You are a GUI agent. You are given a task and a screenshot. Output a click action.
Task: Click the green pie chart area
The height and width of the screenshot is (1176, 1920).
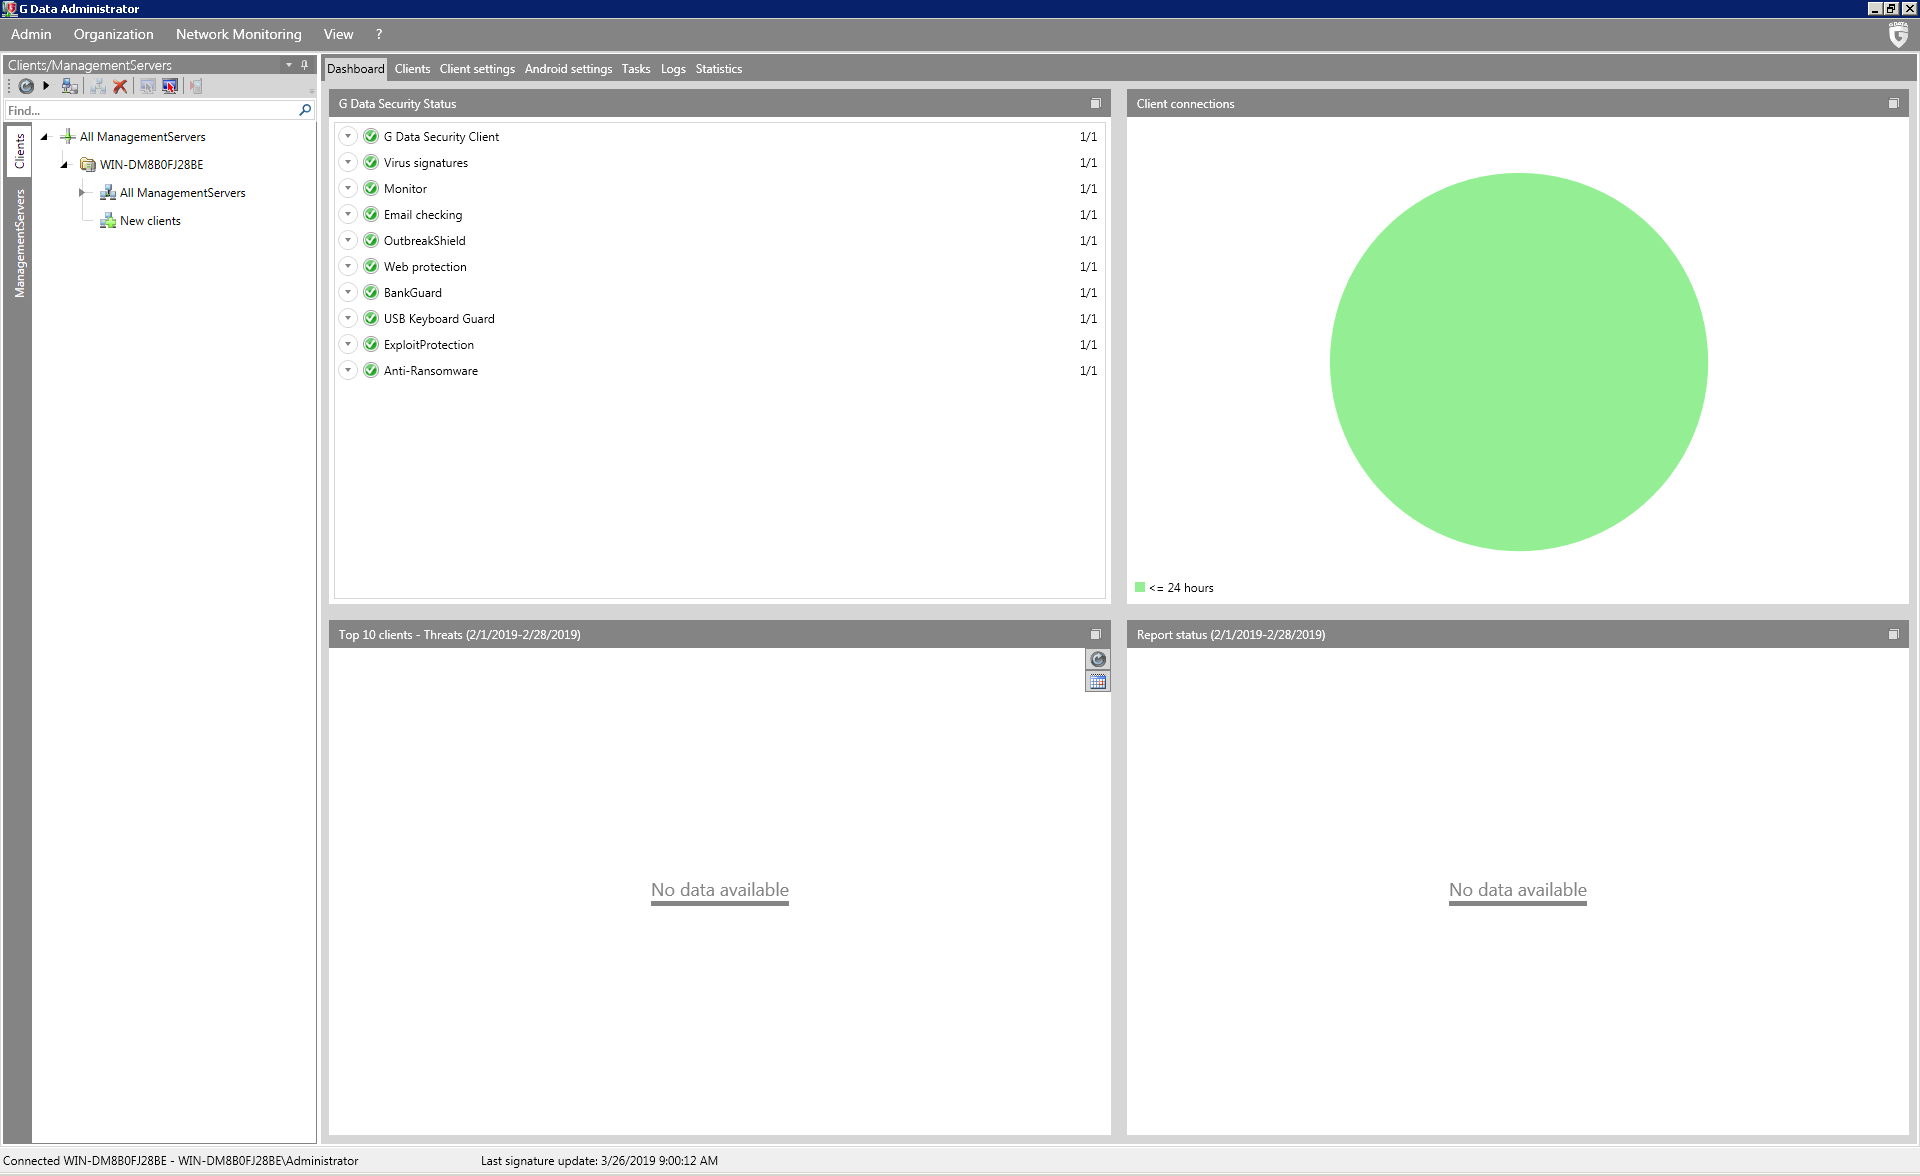click(1518, 362)
